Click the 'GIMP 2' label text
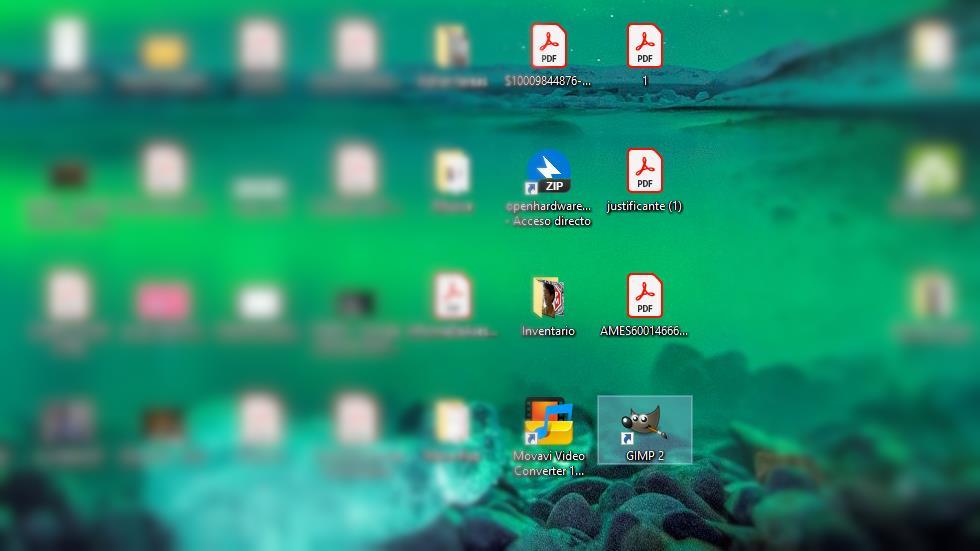Viewport: 980px width, 551px height. (644, 456)
